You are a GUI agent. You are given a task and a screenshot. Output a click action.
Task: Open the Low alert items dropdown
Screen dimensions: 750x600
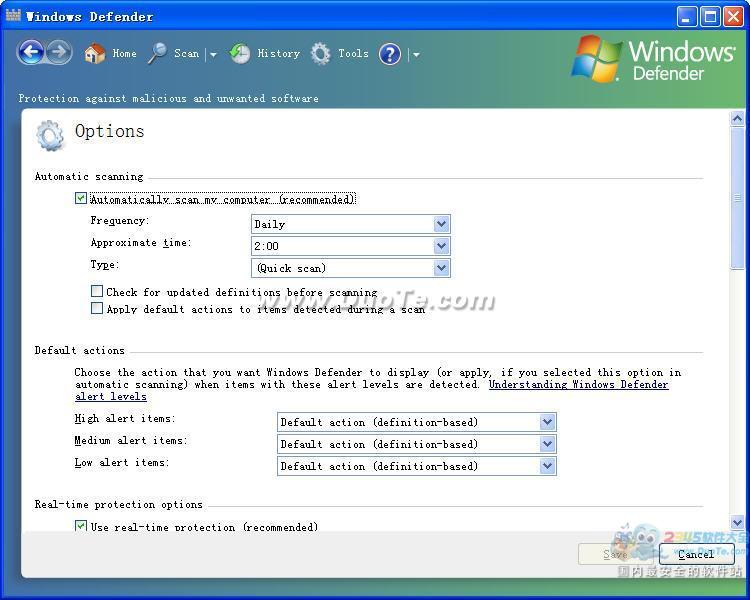click(417, 466)
